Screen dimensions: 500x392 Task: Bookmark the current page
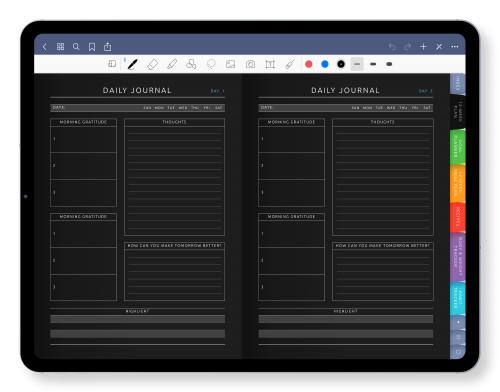pyautogui.click(x=92, y=47)
